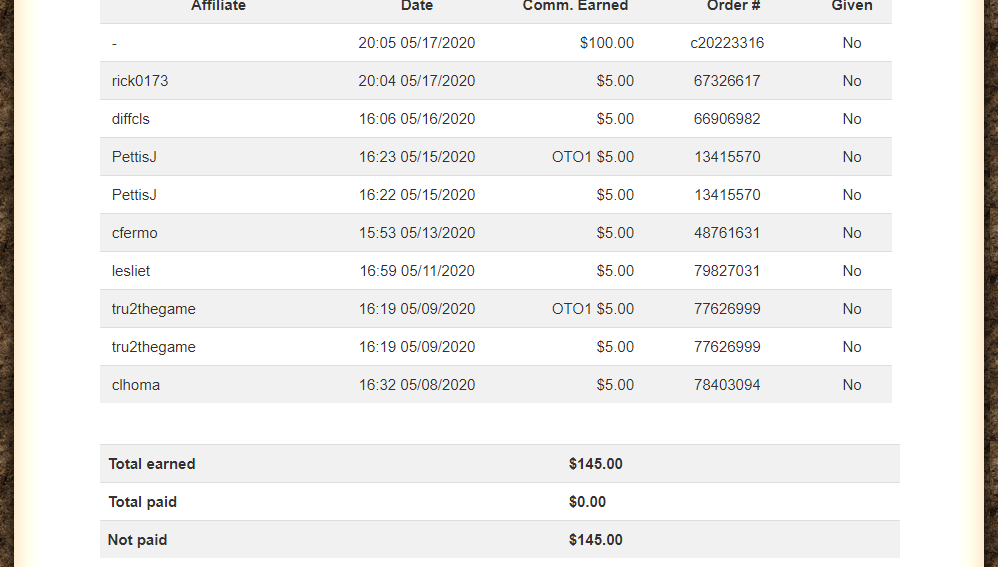998x567 pixels.
Task: Click affiliate lesliet in the table
Action: (131, 271)
